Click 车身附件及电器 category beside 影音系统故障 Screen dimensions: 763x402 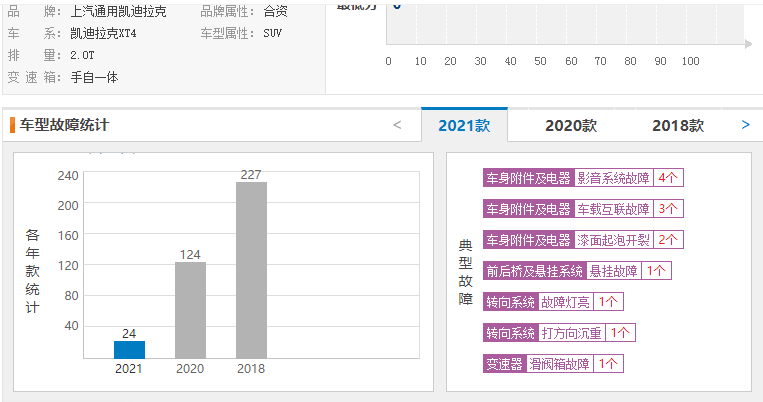click(x=528, y=178)
